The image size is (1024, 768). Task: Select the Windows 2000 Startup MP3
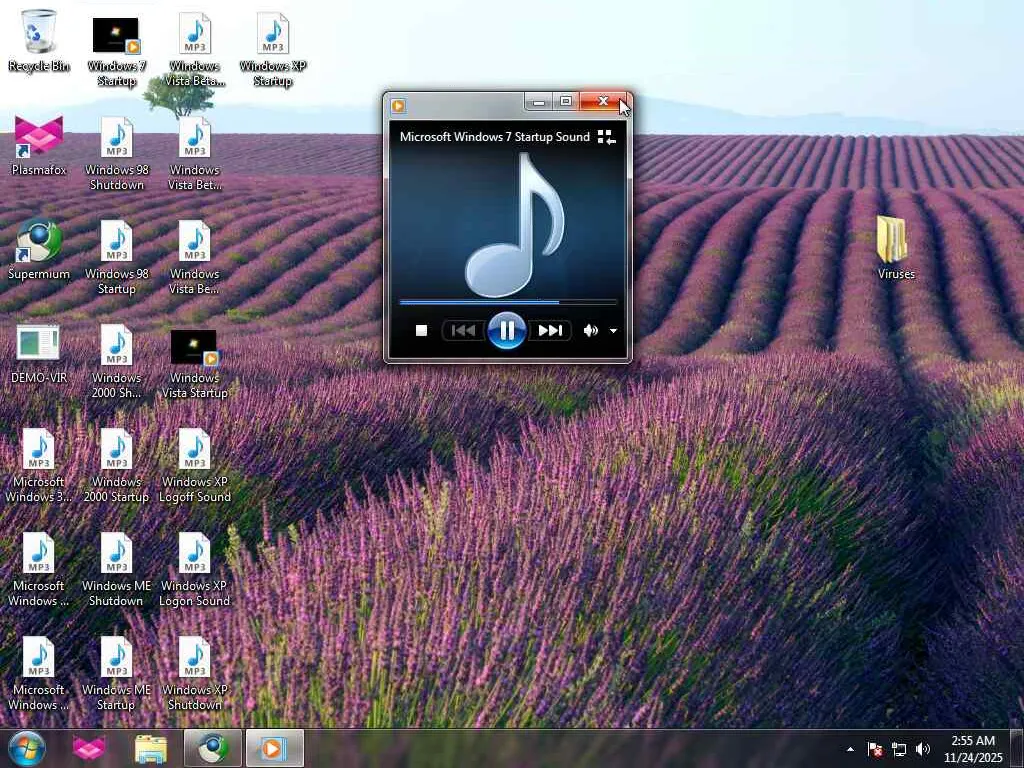116,466
